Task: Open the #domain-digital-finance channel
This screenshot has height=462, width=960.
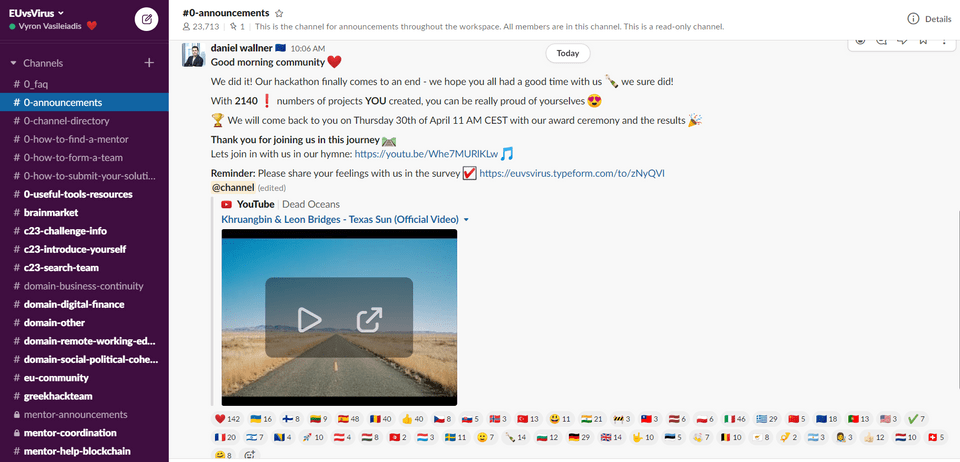Action: click(x=84, y=304)
